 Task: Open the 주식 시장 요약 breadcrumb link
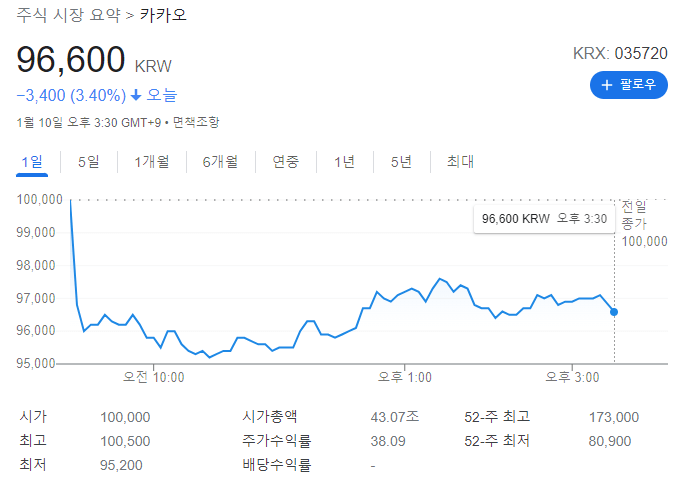pos(68,15)
